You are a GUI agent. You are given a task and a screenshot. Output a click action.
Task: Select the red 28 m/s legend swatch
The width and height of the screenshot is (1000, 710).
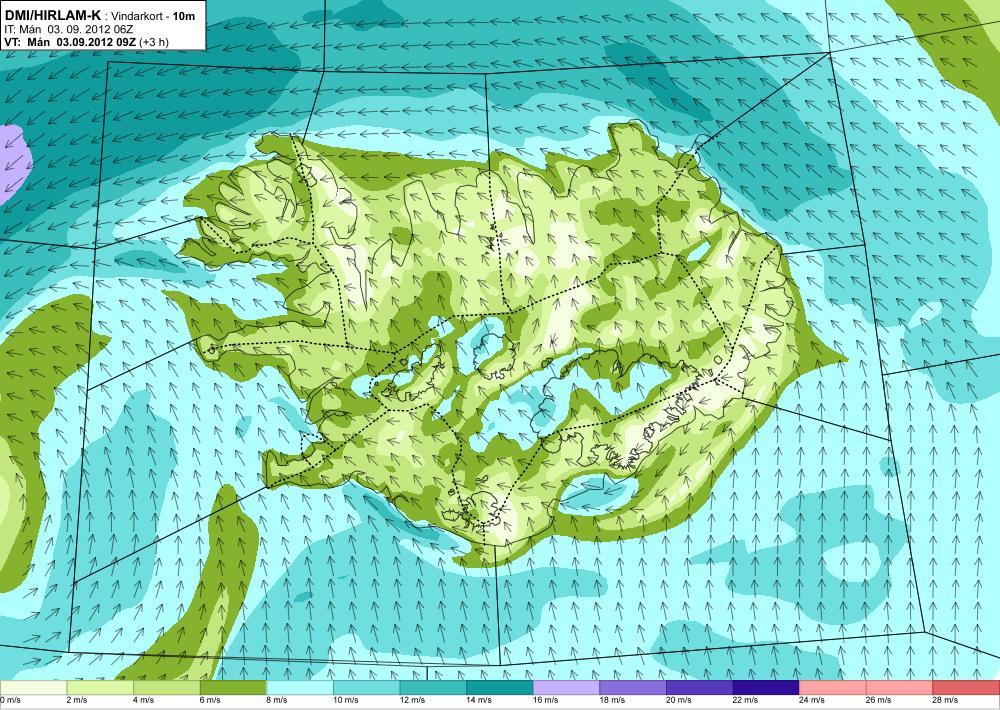tap(966, 688)
